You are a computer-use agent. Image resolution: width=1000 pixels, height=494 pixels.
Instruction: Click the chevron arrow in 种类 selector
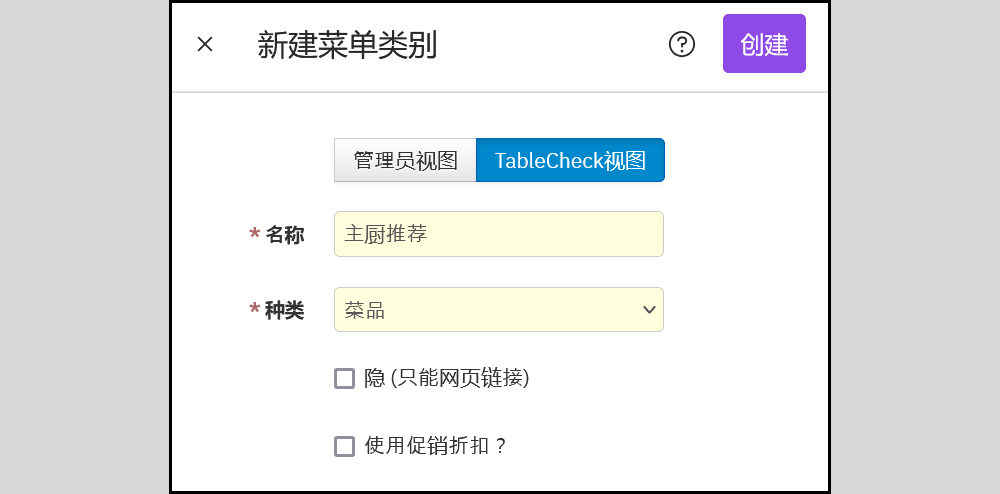pos(649,310)
